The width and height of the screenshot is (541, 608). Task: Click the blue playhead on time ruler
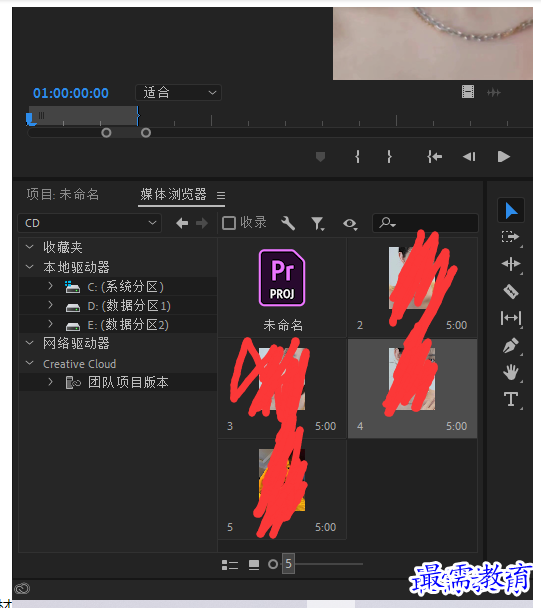click(30, 119)
